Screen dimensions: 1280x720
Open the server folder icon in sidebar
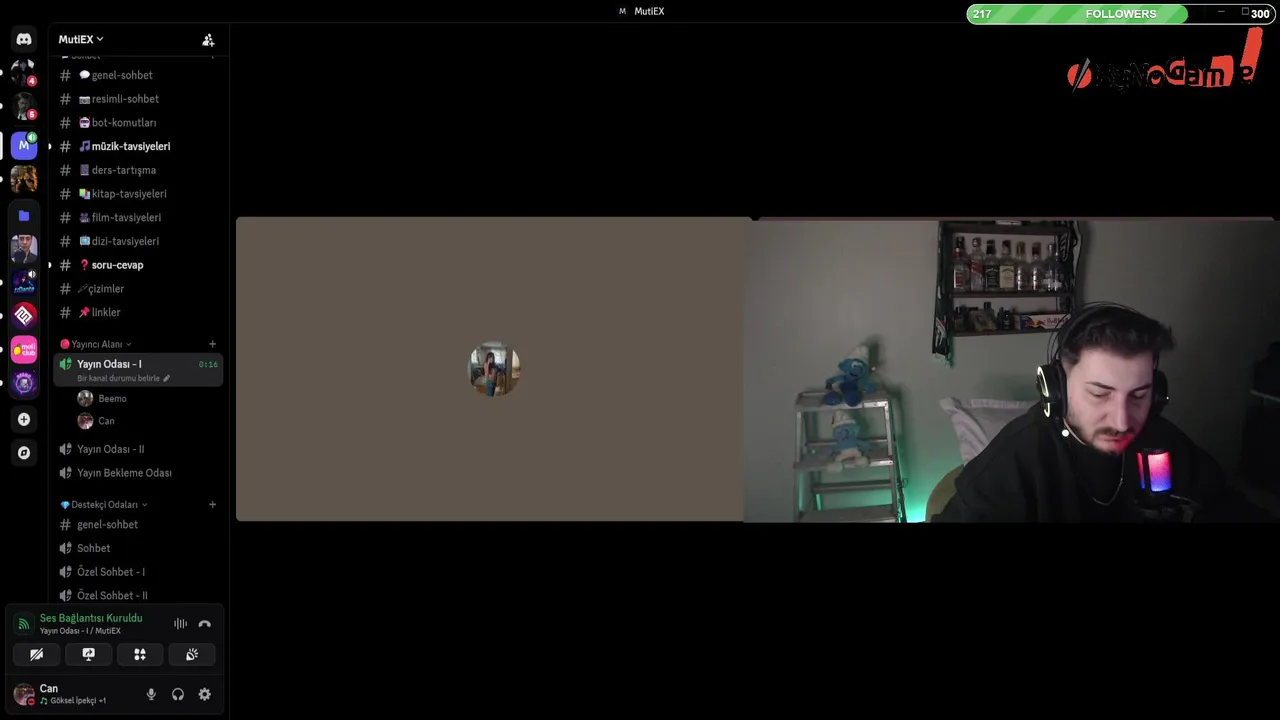point(24,215)
